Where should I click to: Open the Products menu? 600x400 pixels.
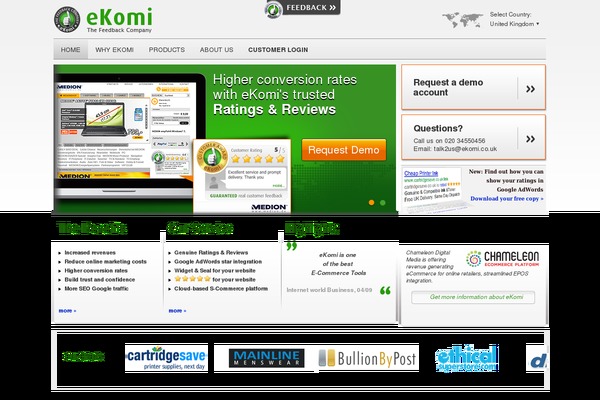[166, 50]
